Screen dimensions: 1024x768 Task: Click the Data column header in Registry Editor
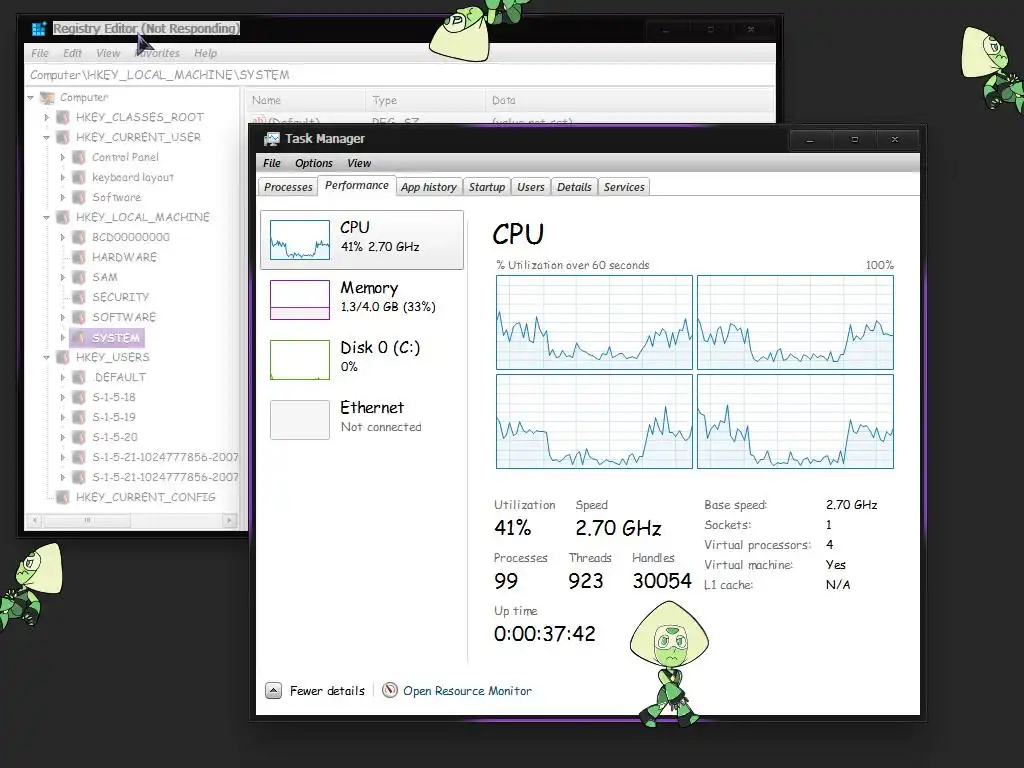(x=630, y=101)
